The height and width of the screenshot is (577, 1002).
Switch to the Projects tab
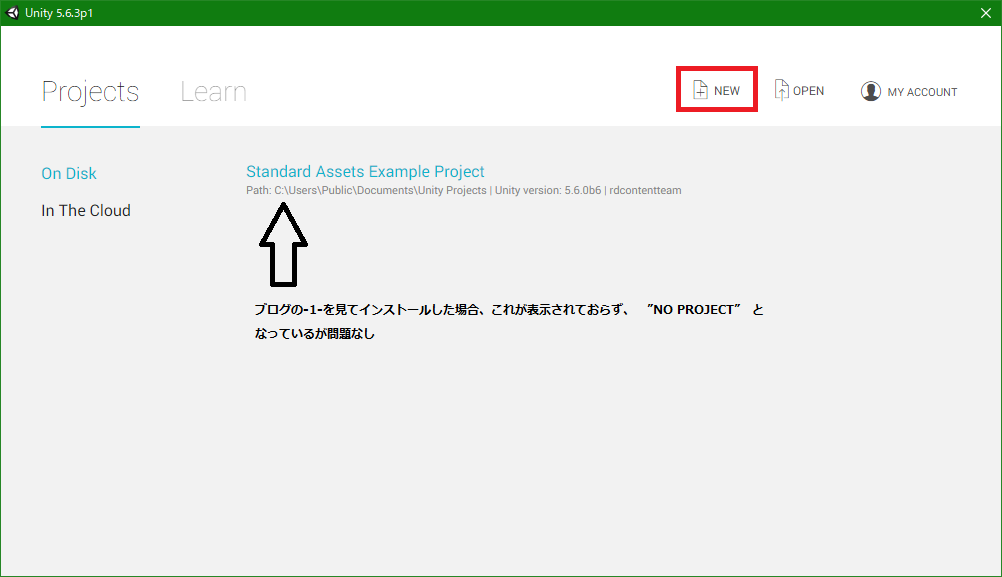tap(90, 91)
